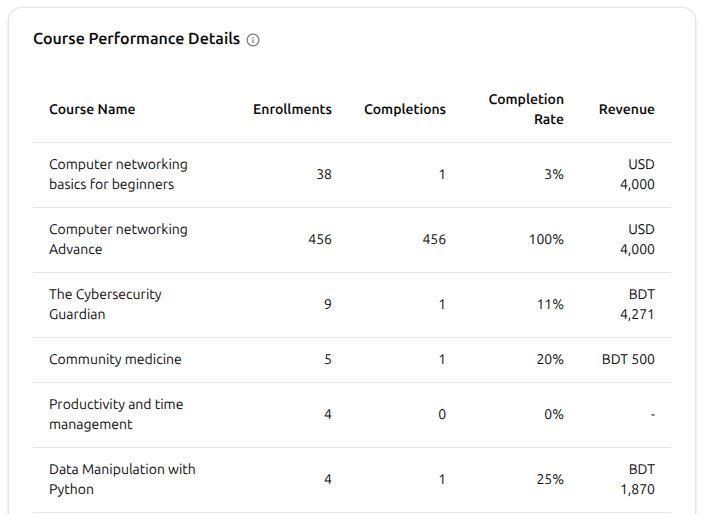This screenshot has height=514, width=715.
Task: Click the info icon beside Course Performance Details
Action: point(253,40)
